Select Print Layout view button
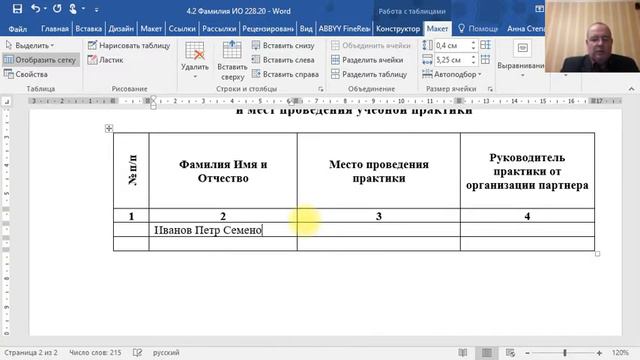This screenshot has width=640, height=360. (x=487, y=353)
